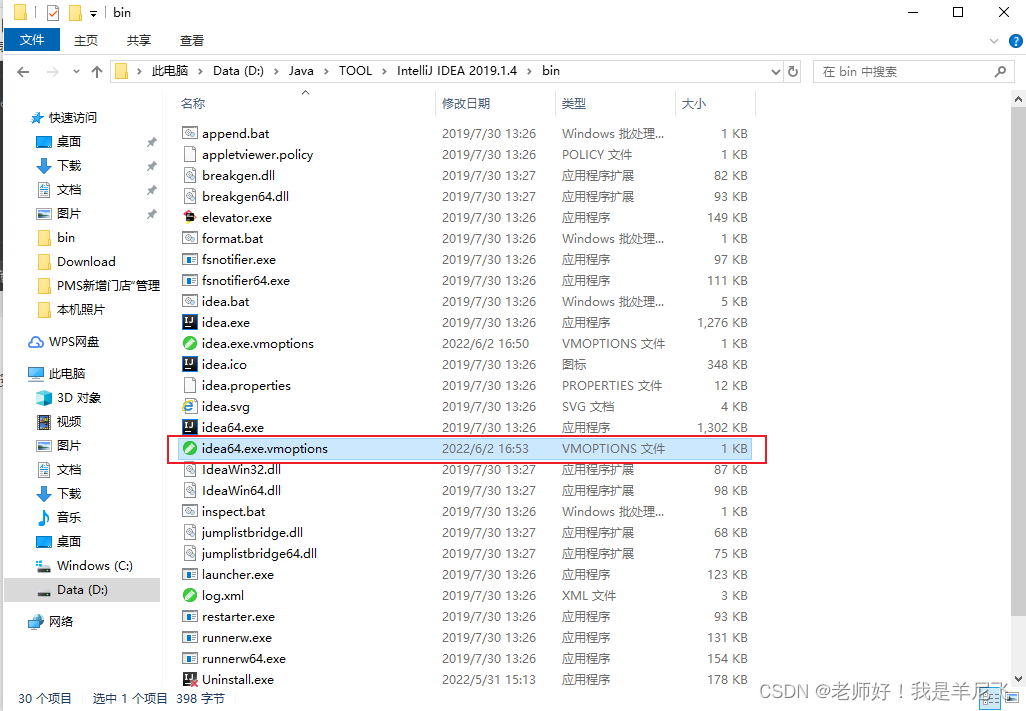
Task: Open 本机照片 folder in sidebar
Action: (x=71, y=309)
